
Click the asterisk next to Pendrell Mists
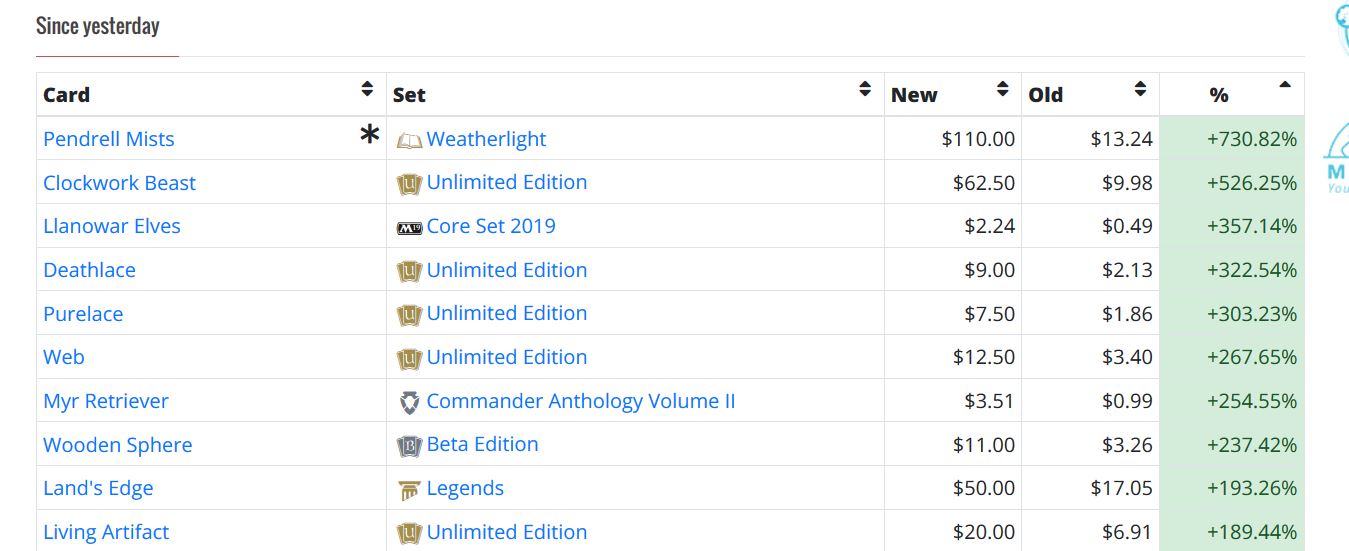tap(370, 135)
